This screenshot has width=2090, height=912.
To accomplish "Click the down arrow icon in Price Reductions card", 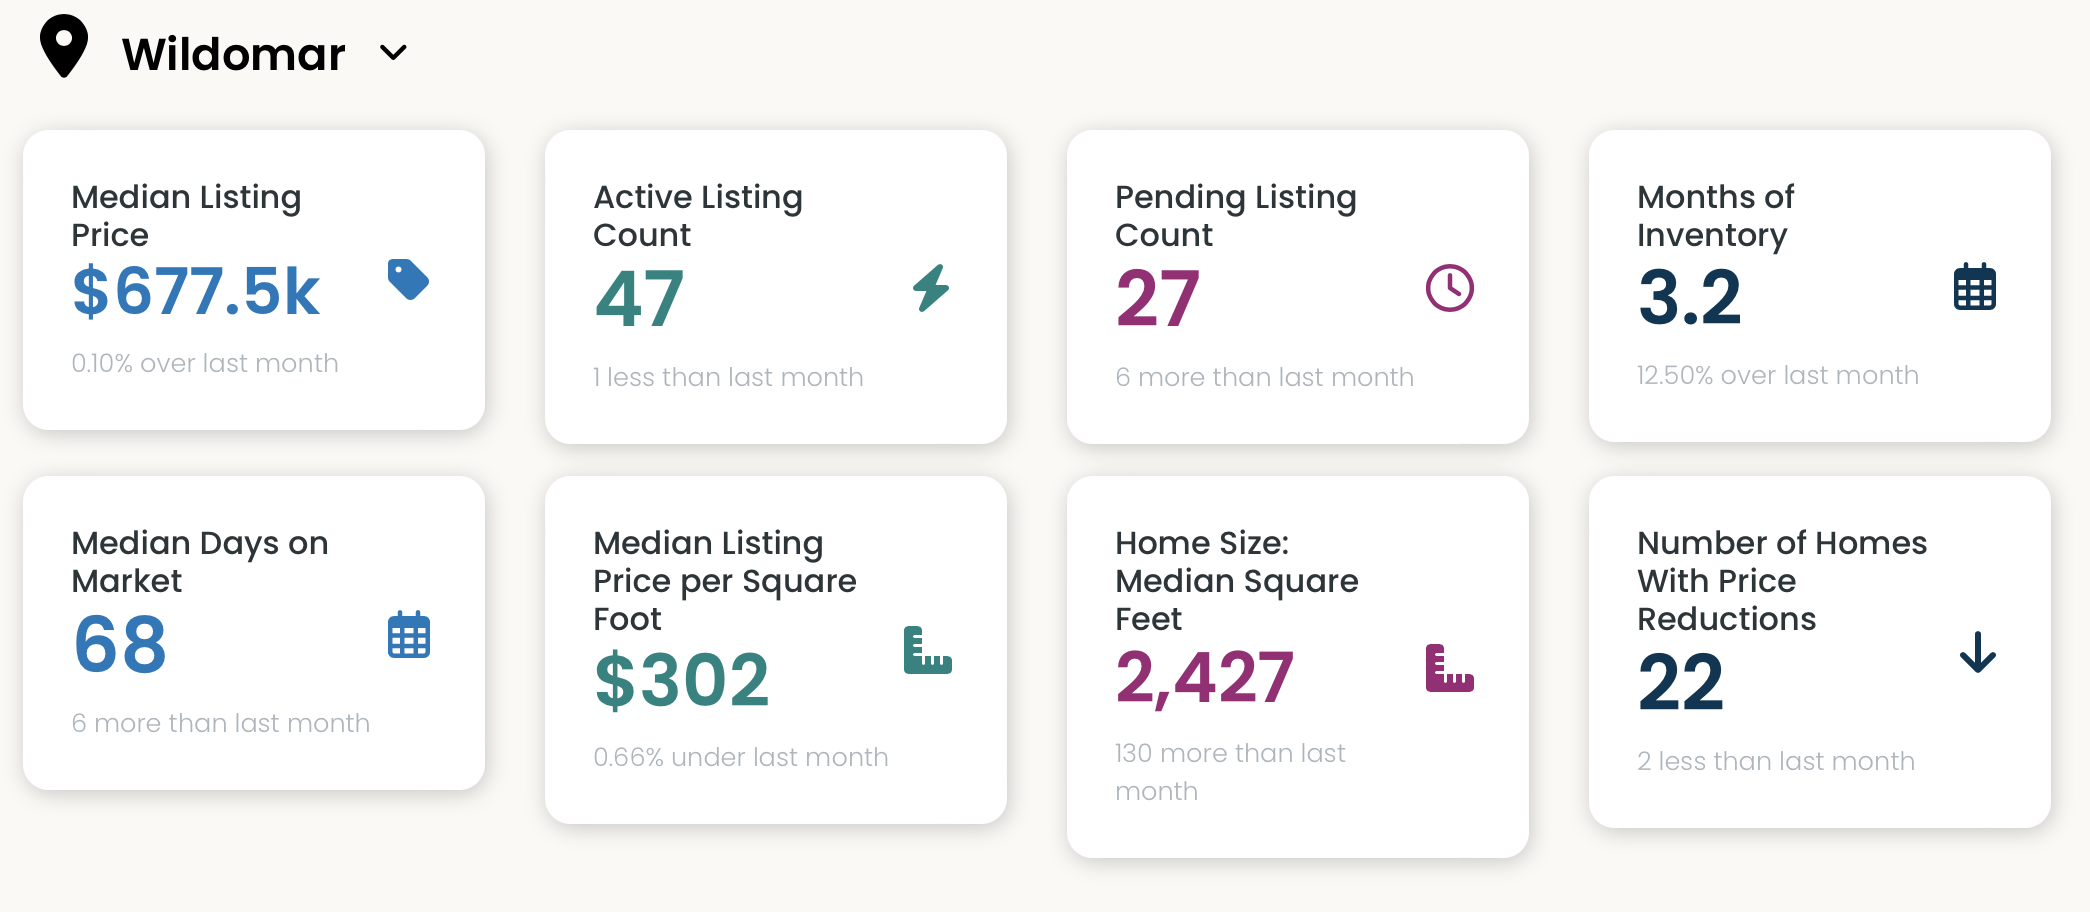I will [1978, 652].
